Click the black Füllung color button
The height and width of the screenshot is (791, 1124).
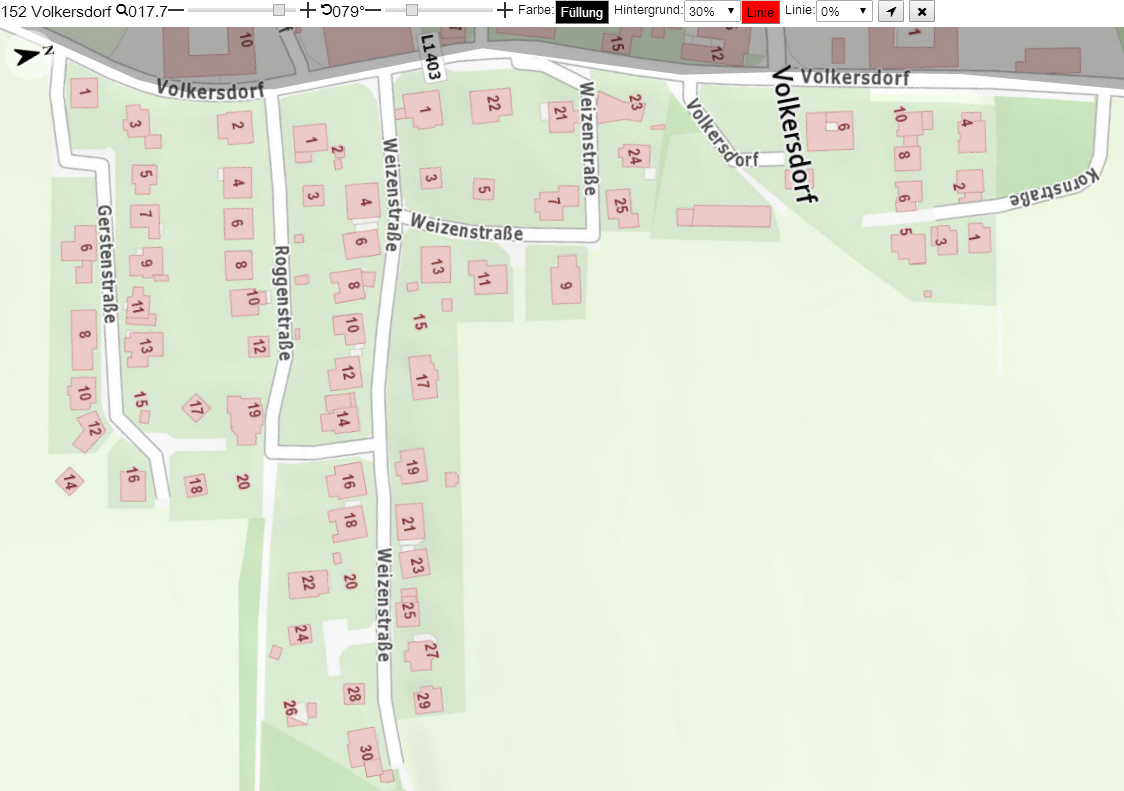581,12
